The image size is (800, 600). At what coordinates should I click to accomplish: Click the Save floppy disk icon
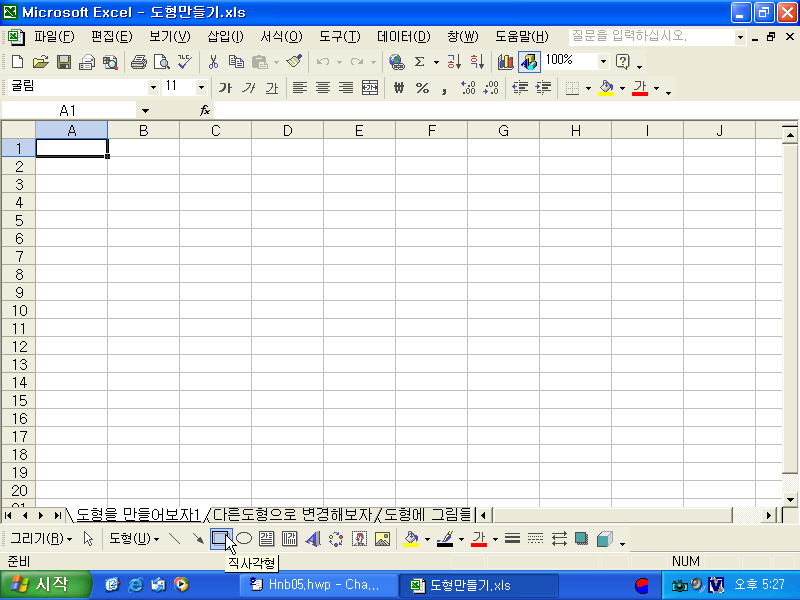(64, 62)
